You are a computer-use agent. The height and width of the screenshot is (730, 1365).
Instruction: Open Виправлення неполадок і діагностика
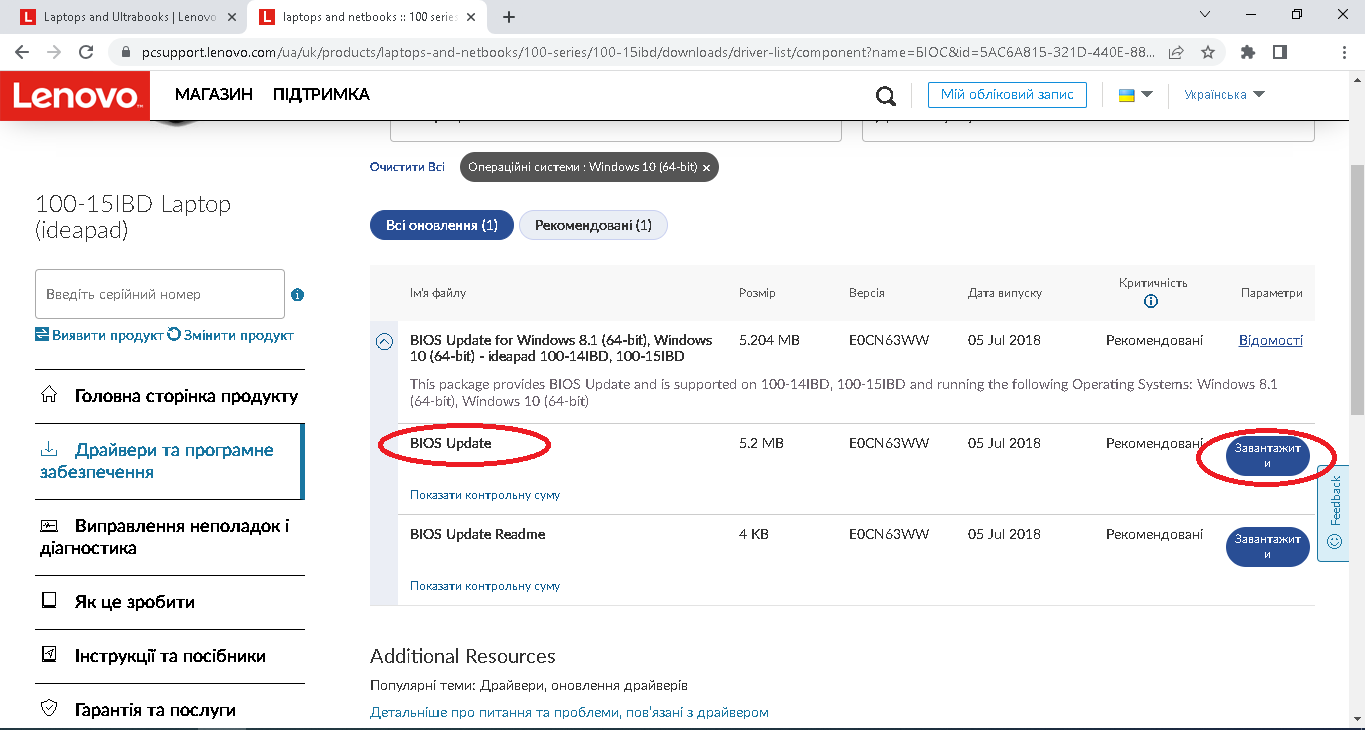[169, 537]
